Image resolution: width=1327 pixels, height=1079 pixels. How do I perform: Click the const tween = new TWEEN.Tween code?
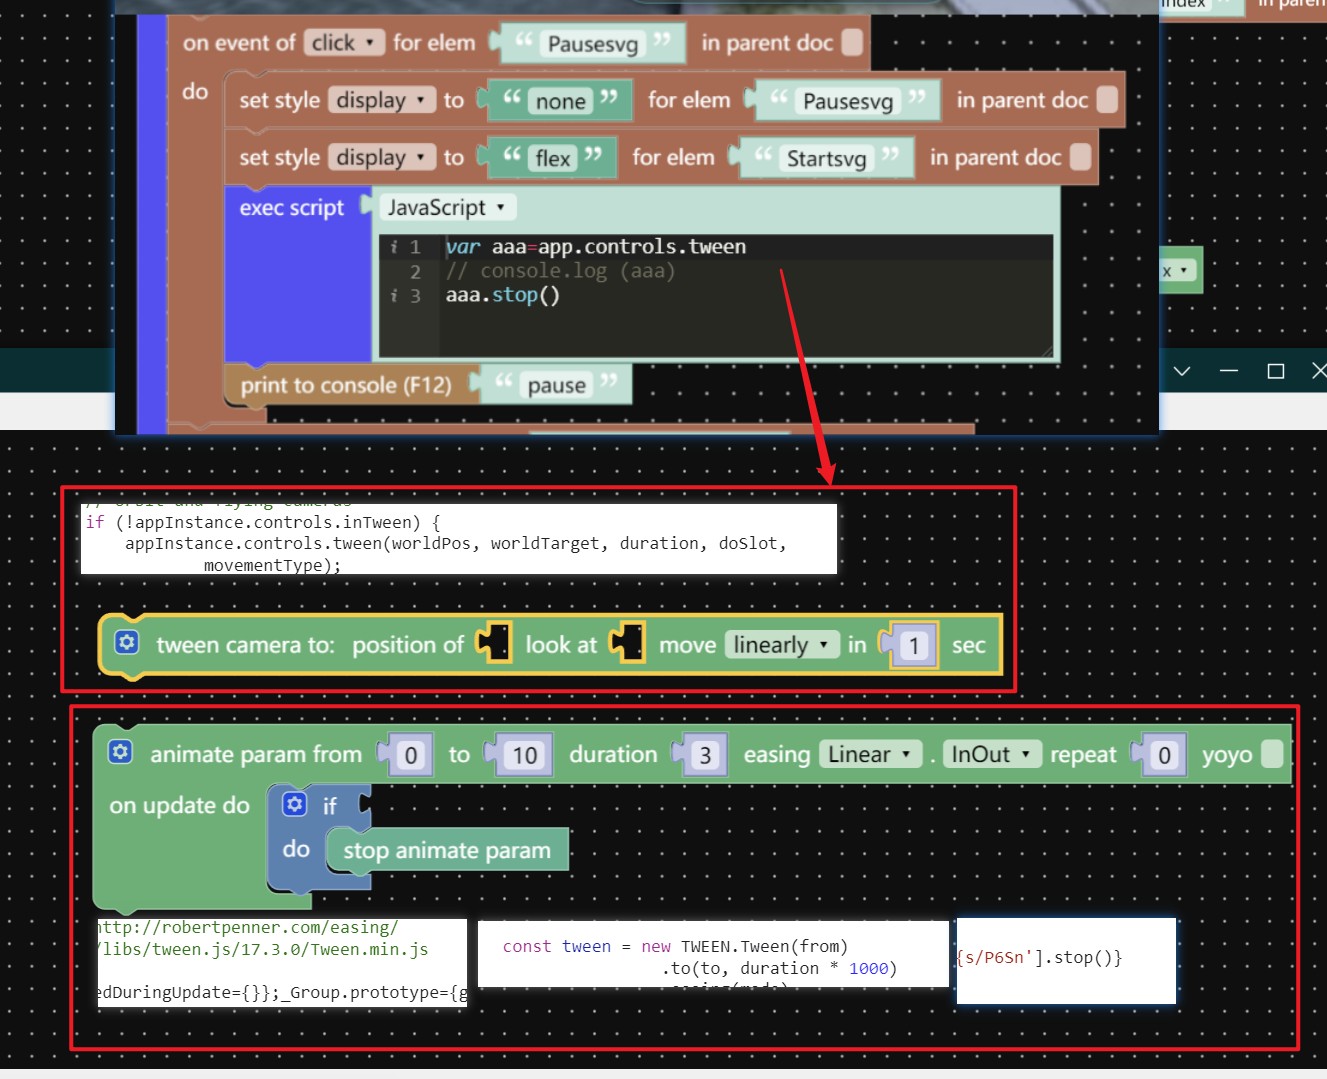(675, 946)
